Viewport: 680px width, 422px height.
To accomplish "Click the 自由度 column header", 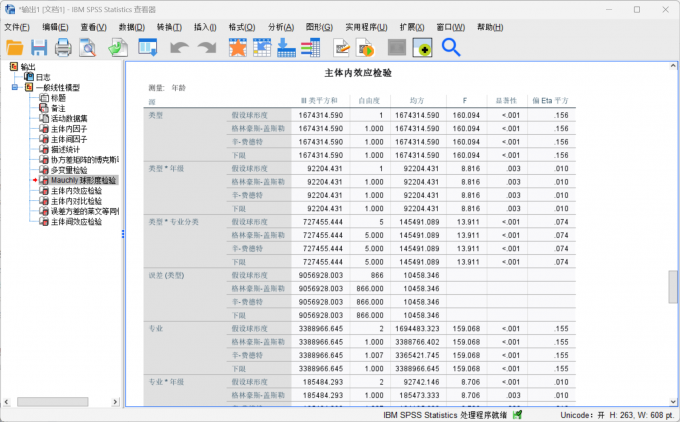I will (369, 101).
